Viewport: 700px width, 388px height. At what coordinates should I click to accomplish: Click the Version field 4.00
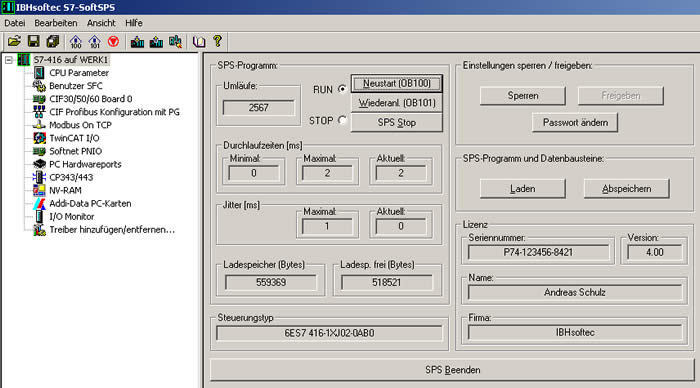coord(654,252)
